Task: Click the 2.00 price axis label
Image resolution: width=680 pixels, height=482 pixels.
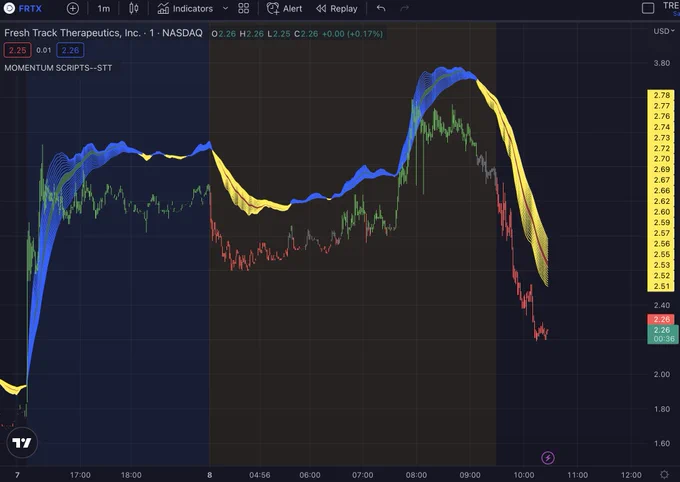Action: click(662, 374)
